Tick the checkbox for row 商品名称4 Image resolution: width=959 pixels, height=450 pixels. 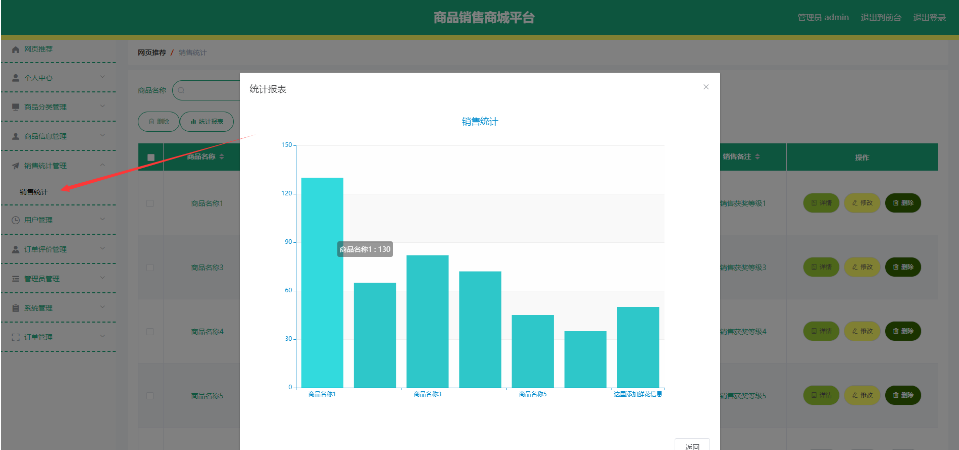[x=150, y=331]
